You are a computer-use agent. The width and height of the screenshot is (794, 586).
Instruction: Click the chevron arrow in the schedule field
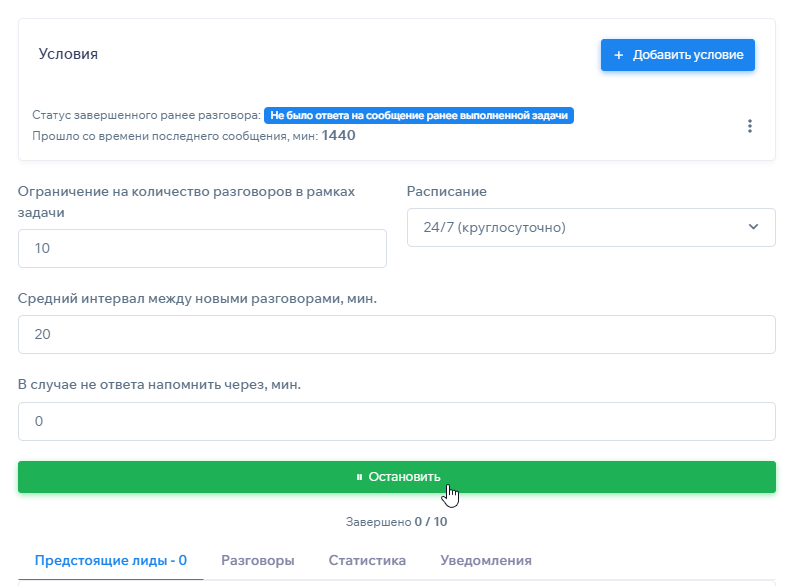[753, 227]
